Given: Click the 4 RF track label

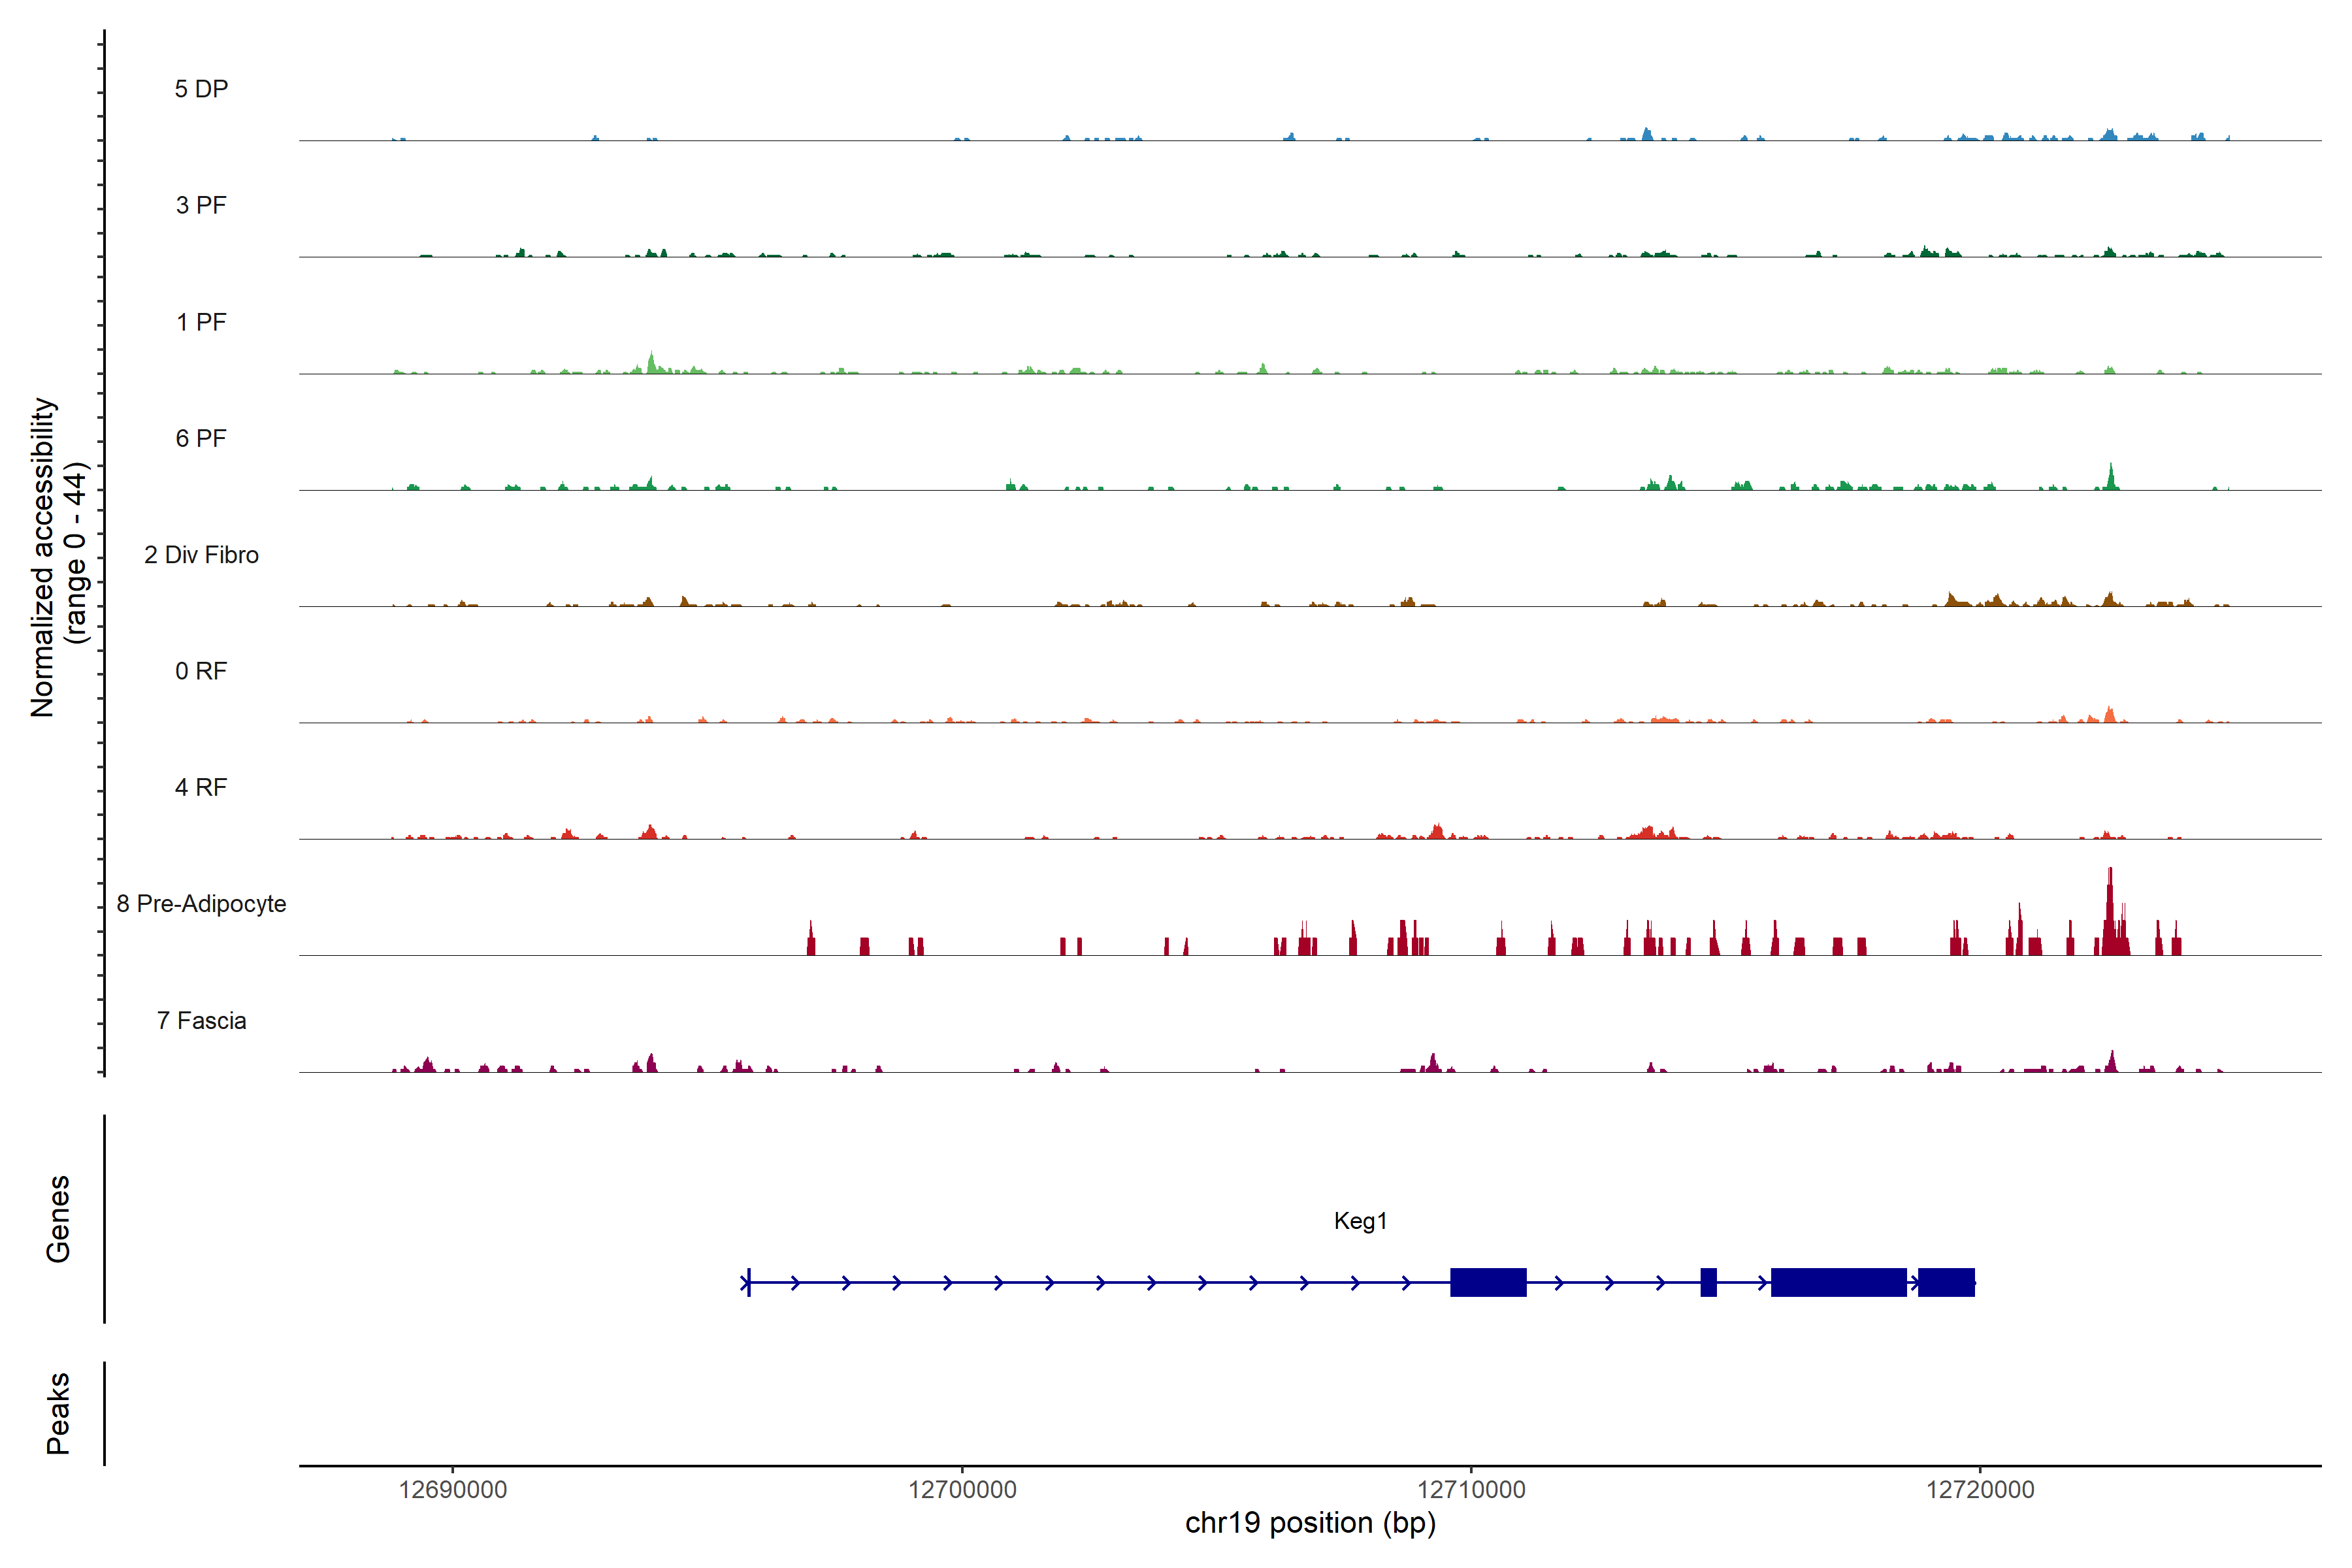Looking at the screenshot, I should (x=201, y=787).
